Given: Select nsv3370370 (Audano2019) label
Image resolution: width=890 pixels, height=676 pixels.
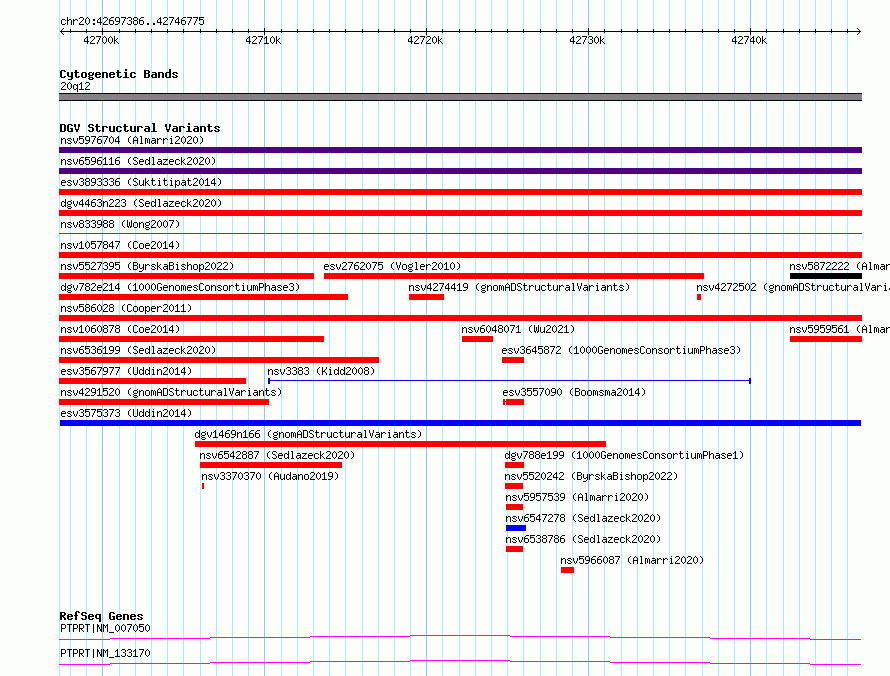Looking at the screenshot, I should (270, 476).
